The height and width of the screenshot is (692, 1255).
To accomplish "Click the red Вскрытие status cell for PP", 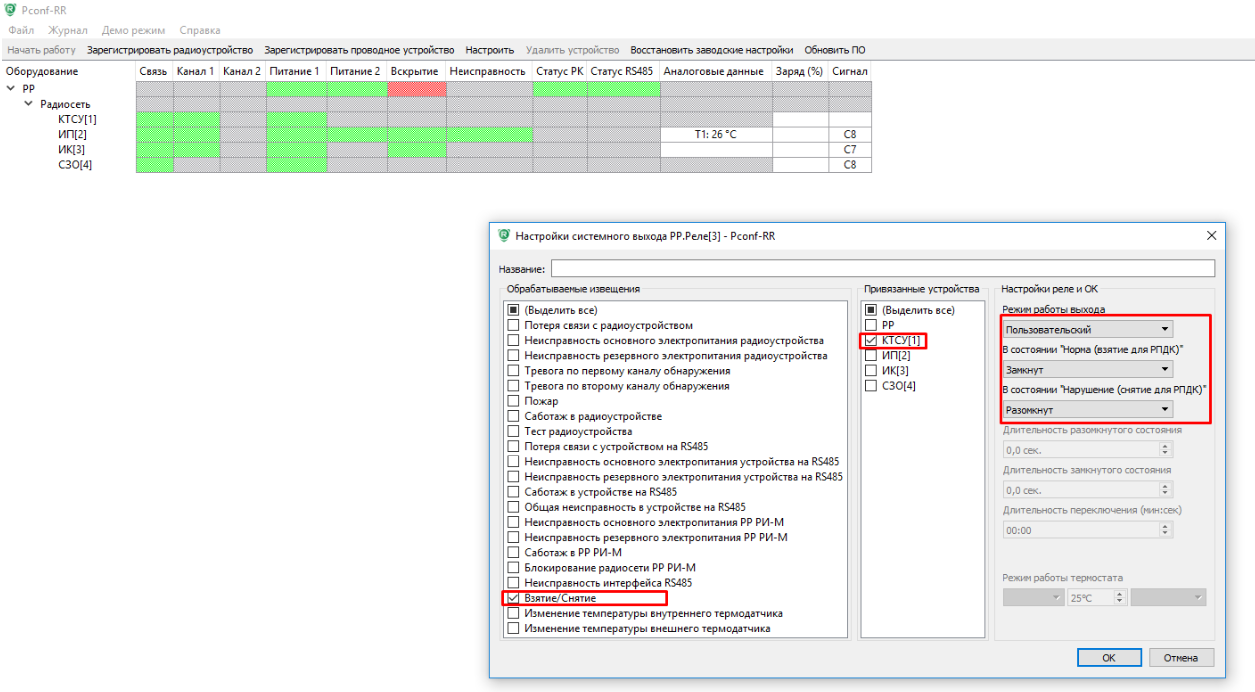I will 416,89.
